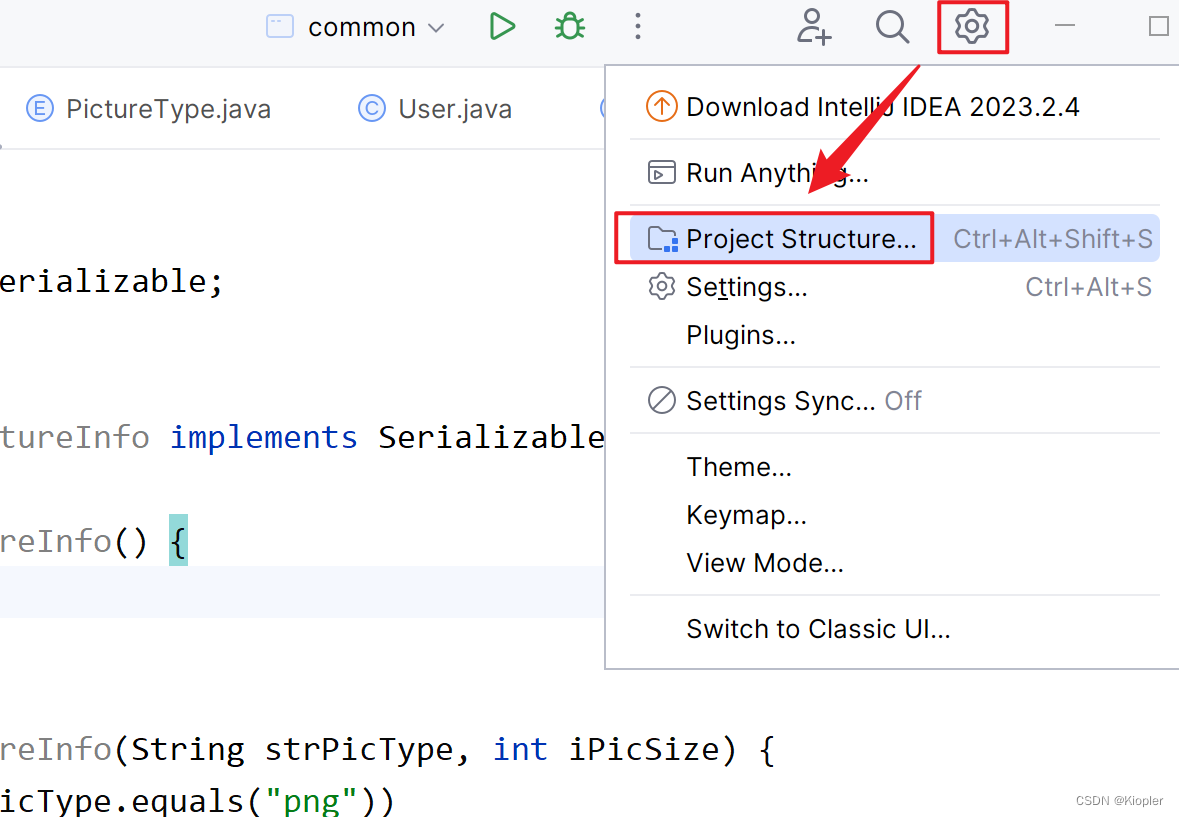Viewport: 1179px width, 817px height.
Task: Click the run configuration window icon
Action: pos(280,26)
